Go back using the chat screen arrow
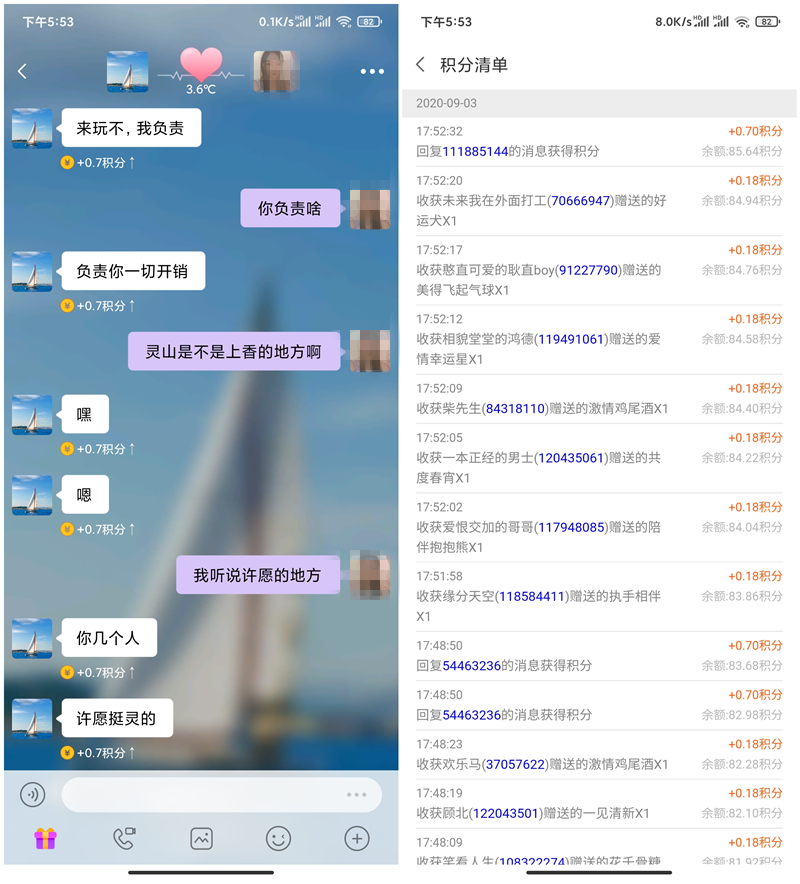 (22, 71)
